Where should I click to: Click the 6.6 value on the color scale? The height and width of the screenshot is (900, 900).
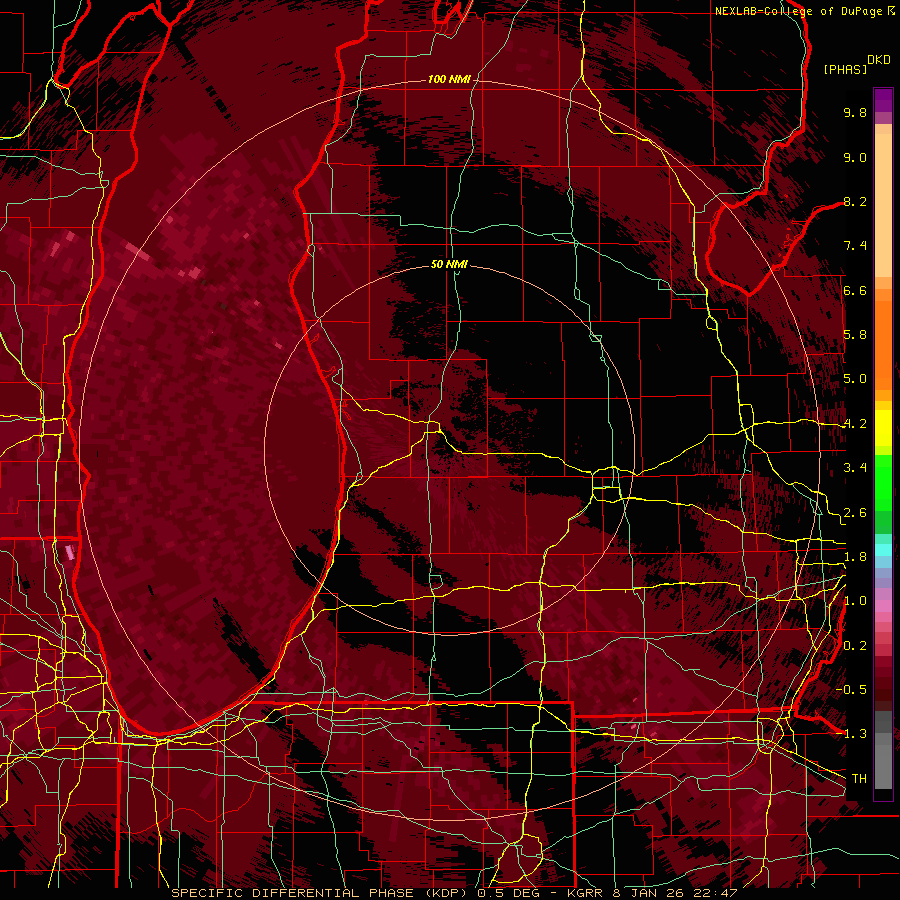coord(855,290)
